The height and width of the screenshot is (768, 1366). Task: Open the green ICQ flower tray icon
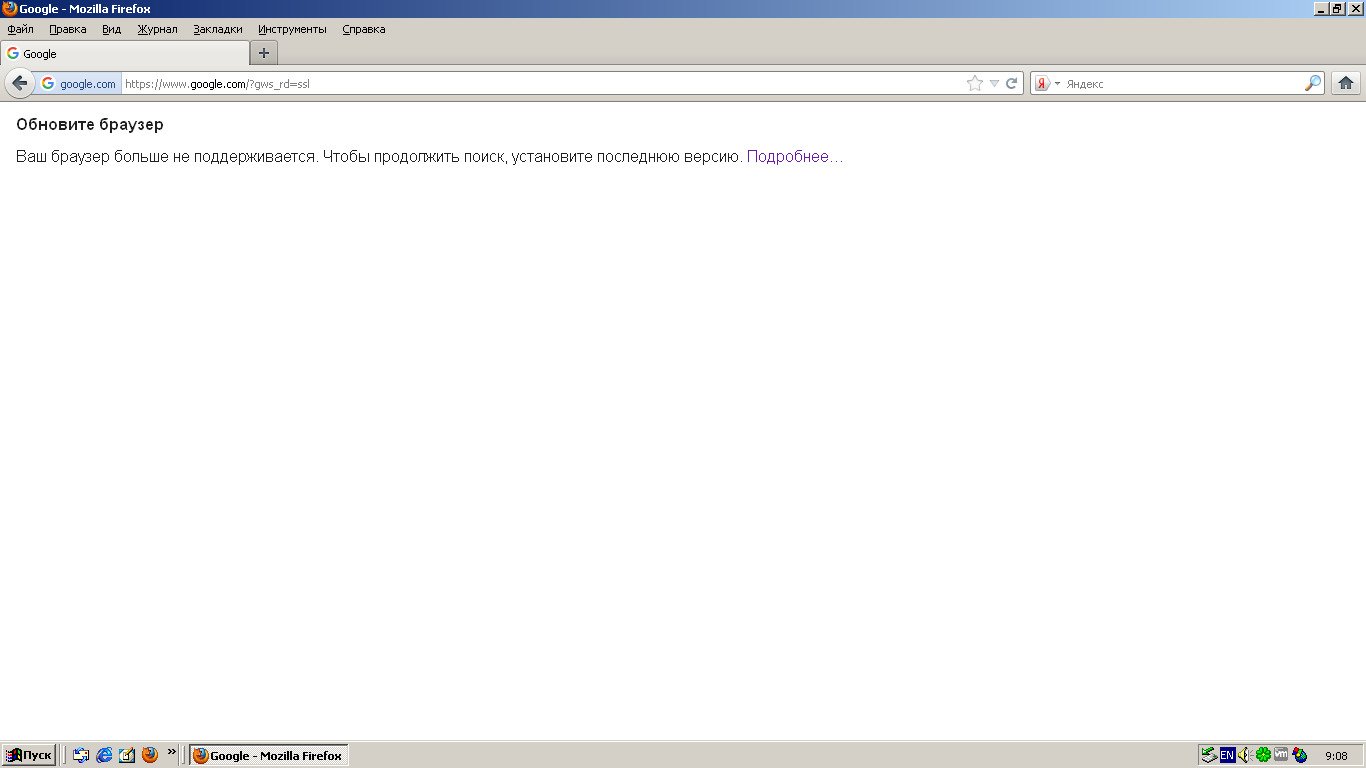1263,755
